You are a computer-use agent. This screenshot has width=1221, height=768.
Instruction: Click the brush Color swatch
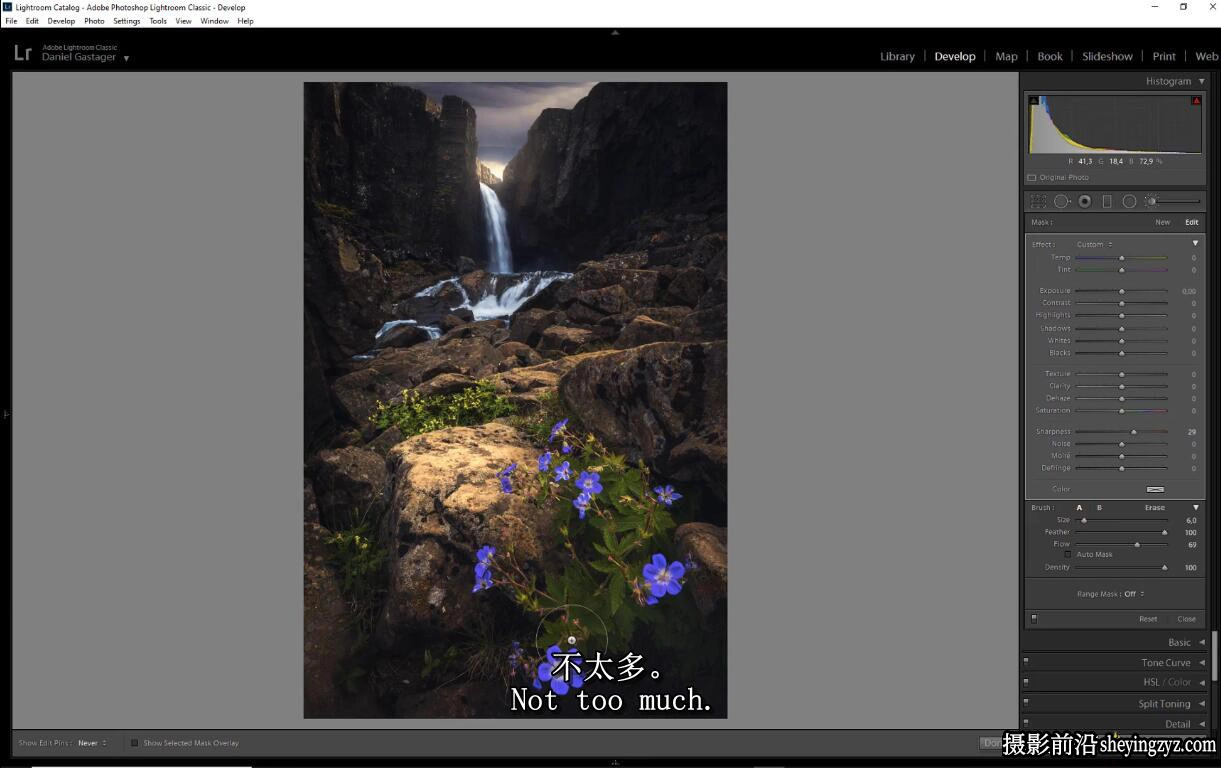point(1155,489)
